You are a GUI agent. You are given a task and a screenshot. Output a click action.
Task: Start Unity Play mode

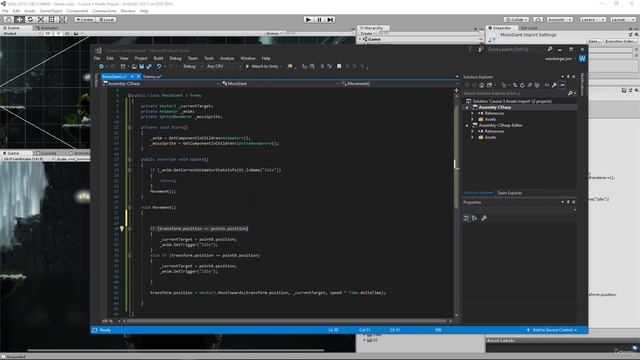click(x=309, y=19)
